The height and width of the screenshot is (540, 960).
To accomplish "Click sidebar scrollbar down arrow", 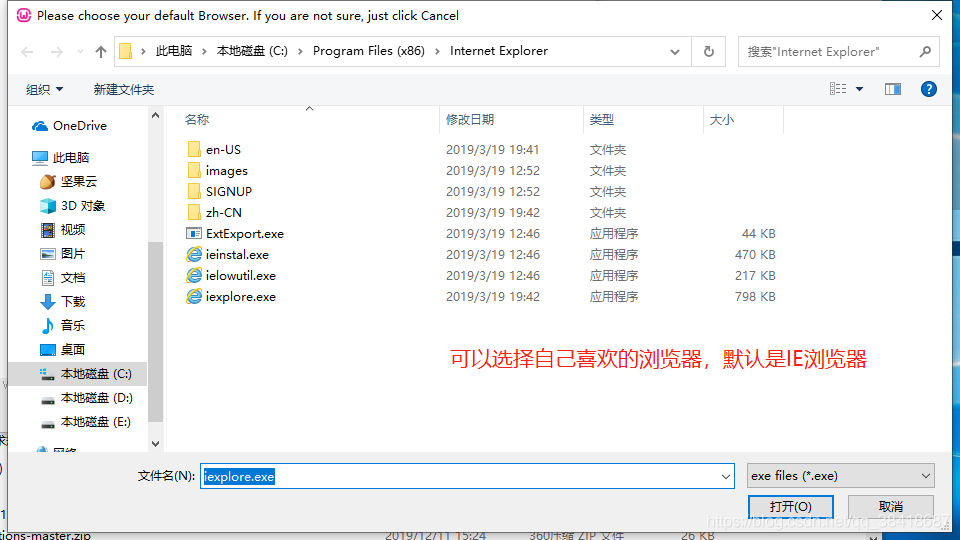I will 156,444.
